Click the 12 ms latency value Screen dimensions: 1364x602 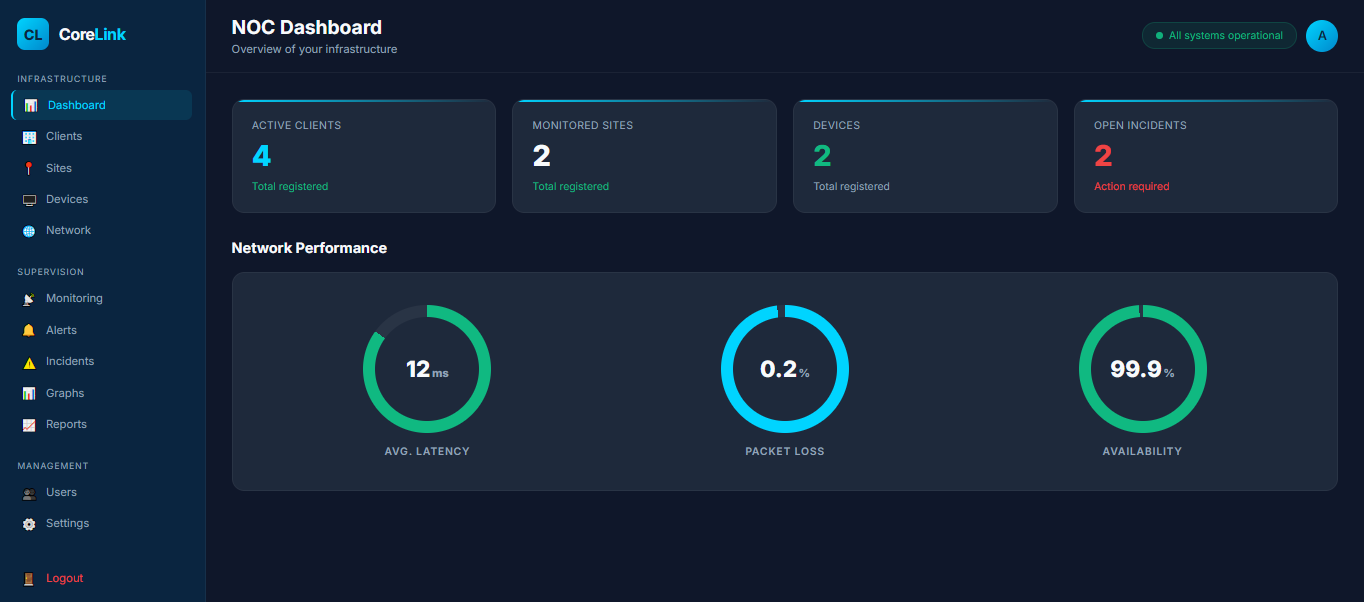coord(427,370)
